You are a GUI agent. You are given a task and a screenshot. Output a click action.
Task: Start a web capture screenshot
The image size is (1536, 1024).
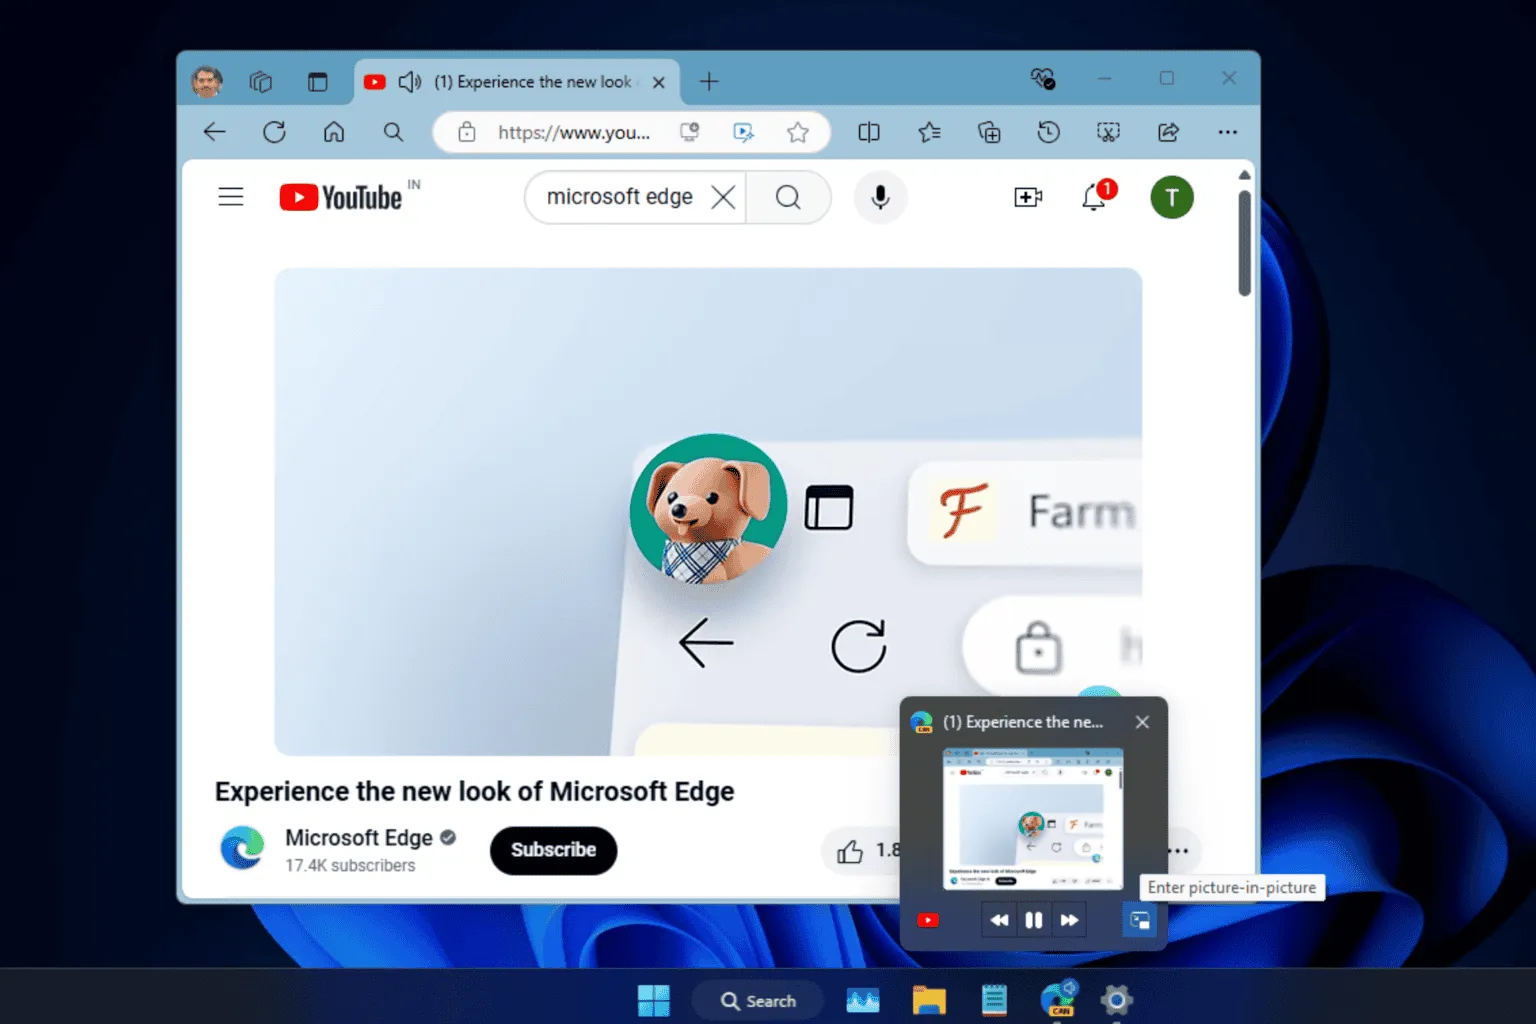1108,132
